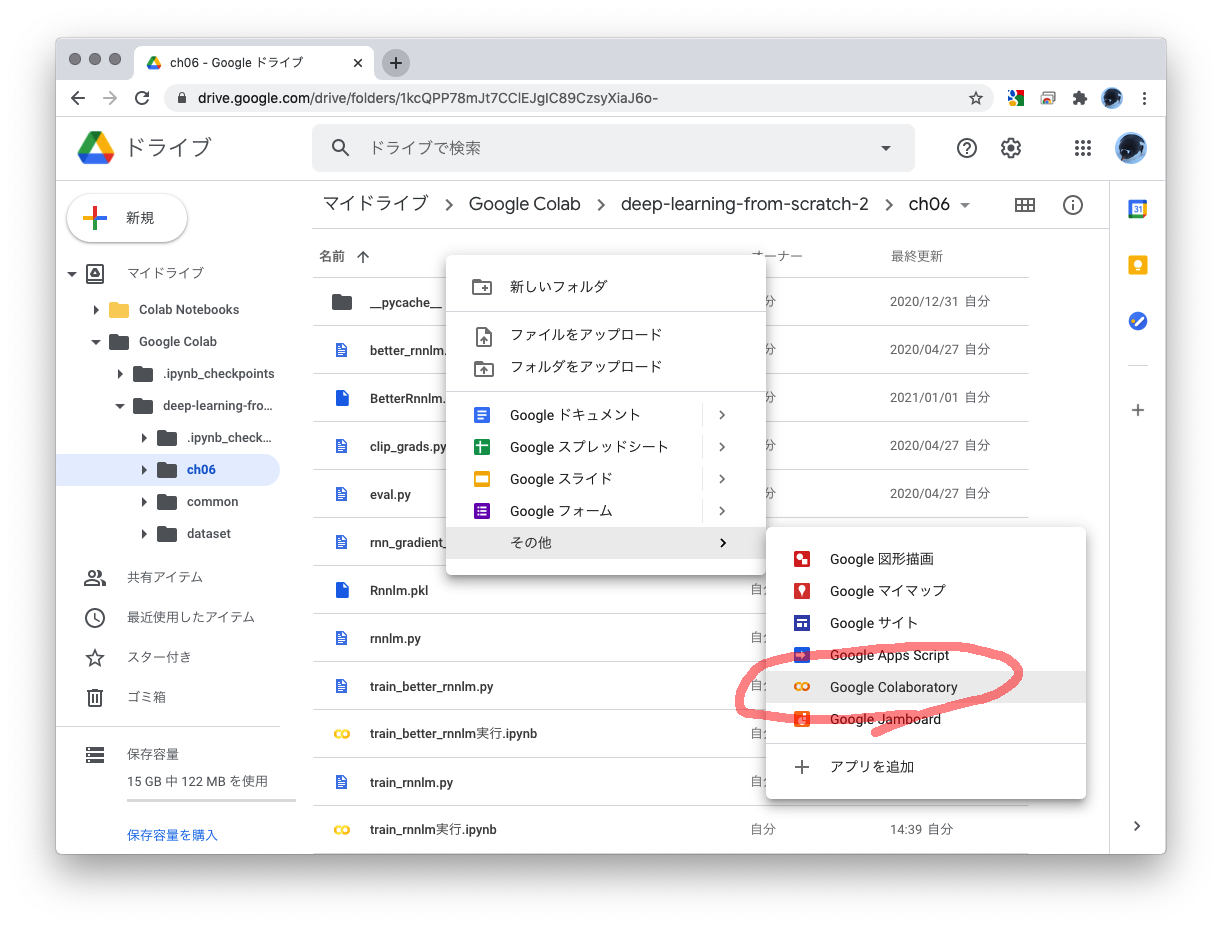Choose ファイルをアップロード menu item

(606, 335)
